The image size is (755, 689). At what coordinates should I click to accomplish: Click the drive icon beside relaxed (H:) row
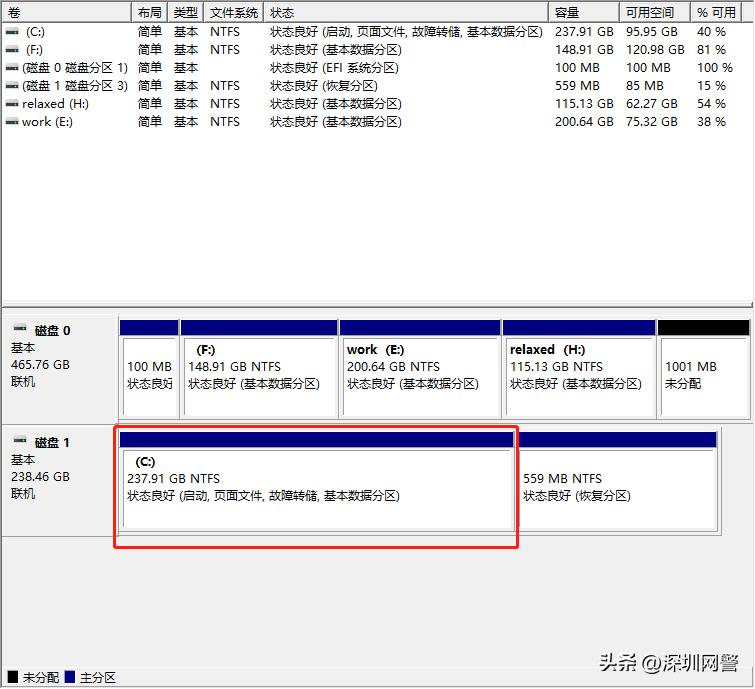12,104
